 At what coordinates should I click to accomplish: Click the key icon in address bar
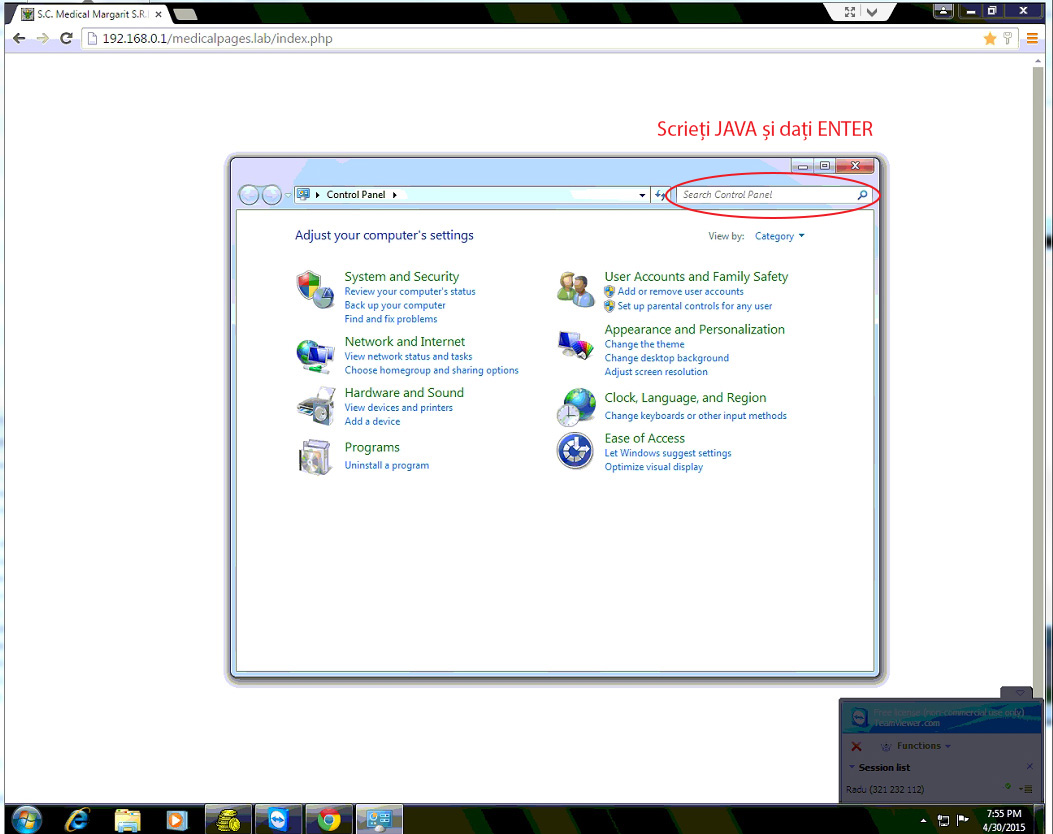click(1007, 39)
